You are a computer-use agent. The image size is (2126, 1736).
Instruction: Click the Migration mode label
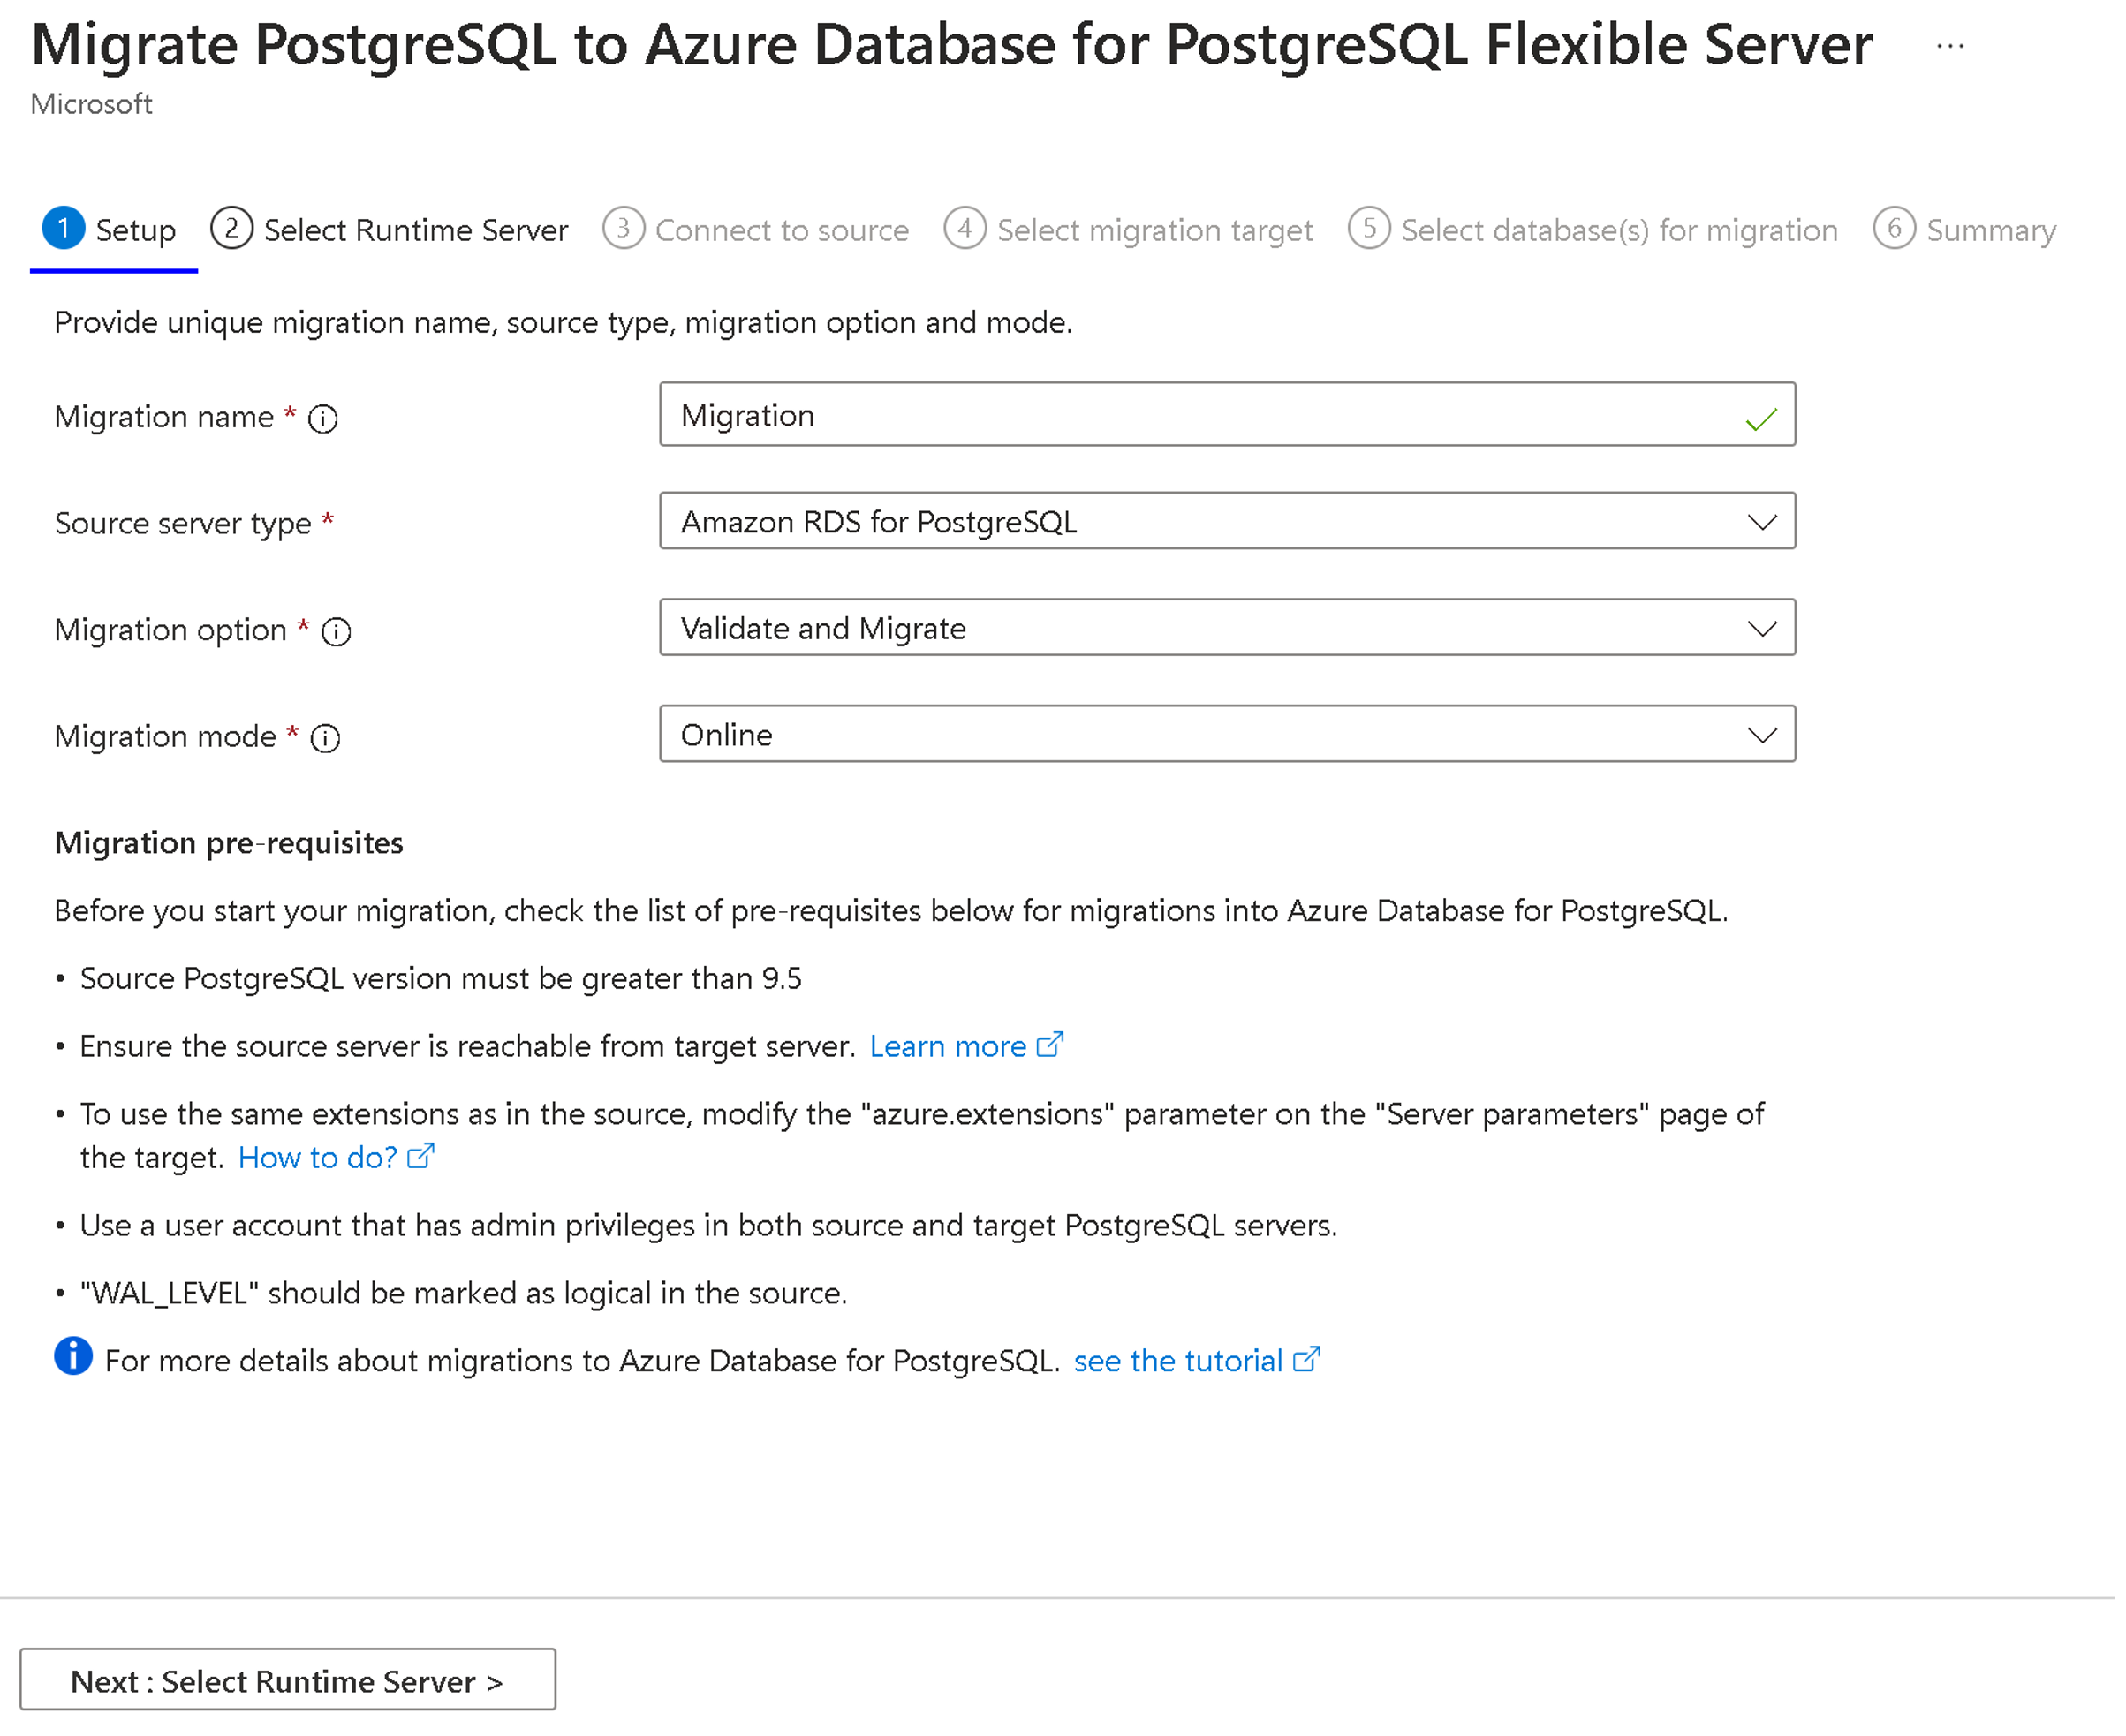(165, 736)
